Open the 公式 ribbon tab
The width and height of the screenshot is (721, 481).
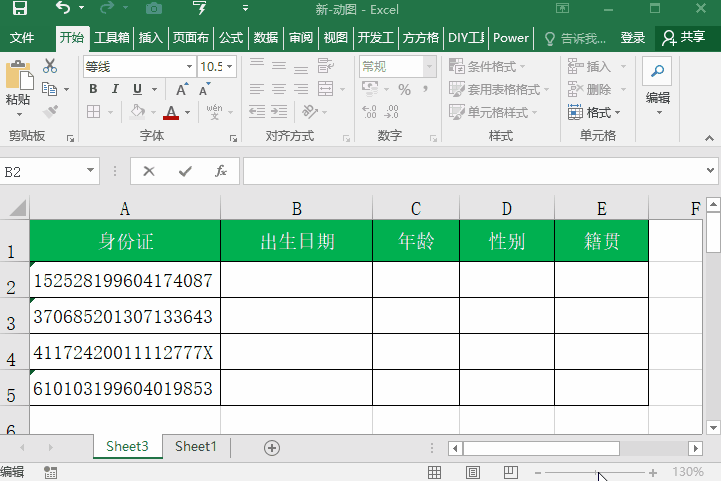point(231,38)
